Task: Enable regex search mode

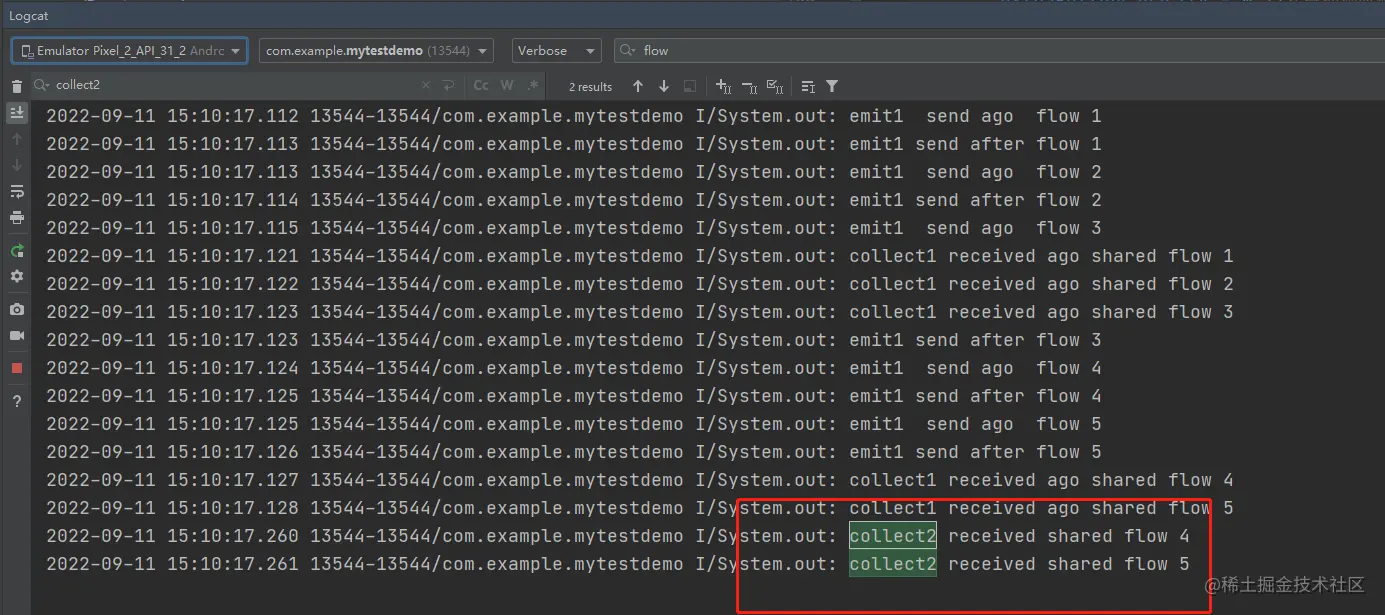Action: point(532,85)
